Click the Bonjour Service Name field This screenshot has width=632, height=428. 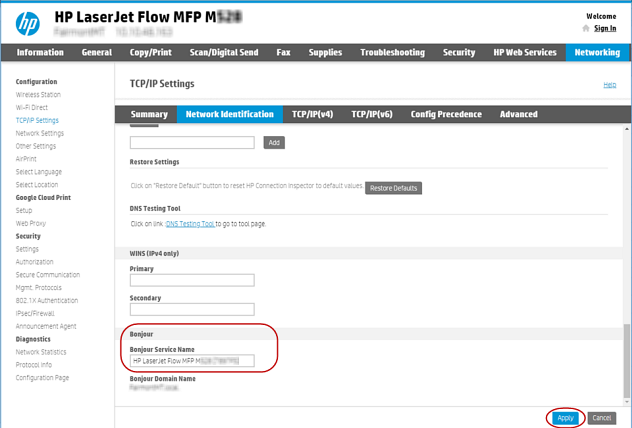pos(192,361)
